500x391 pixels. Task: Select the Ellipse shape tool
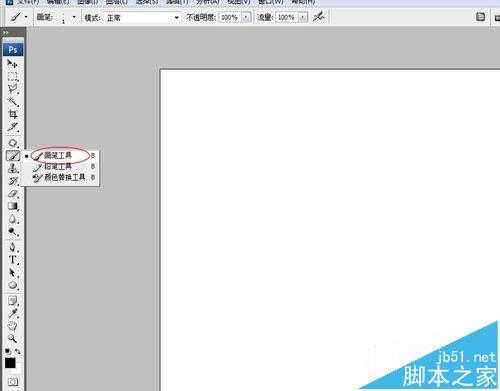[x=13, y=285]
